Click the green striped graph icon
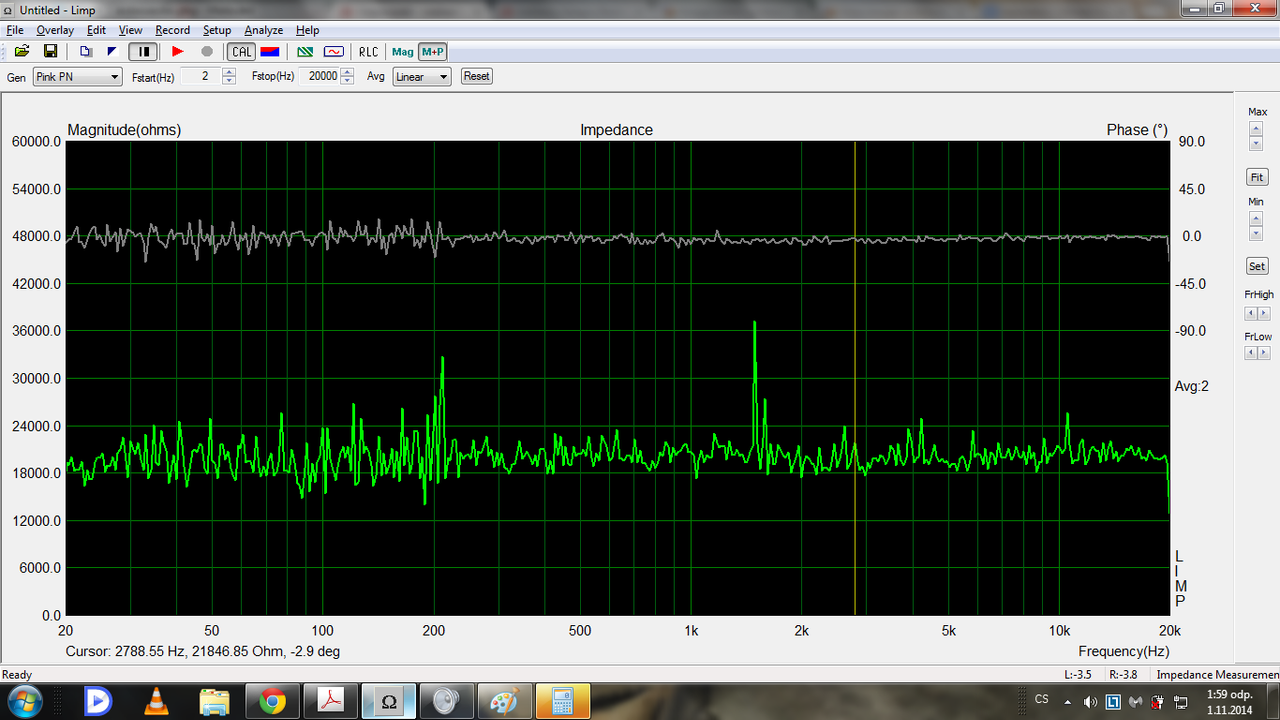Image resolution: width=1280 pixels, height=720 pixels. [x=306, y=51]
